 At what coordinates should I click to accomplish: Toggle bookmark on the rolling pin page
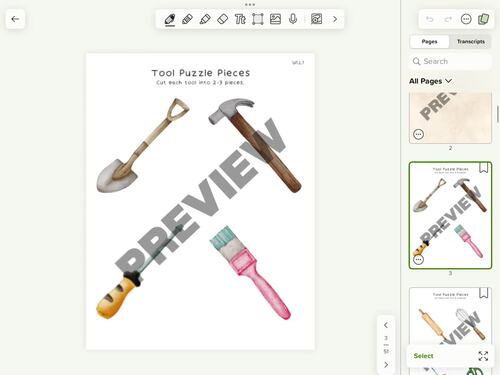pos(484,293)
